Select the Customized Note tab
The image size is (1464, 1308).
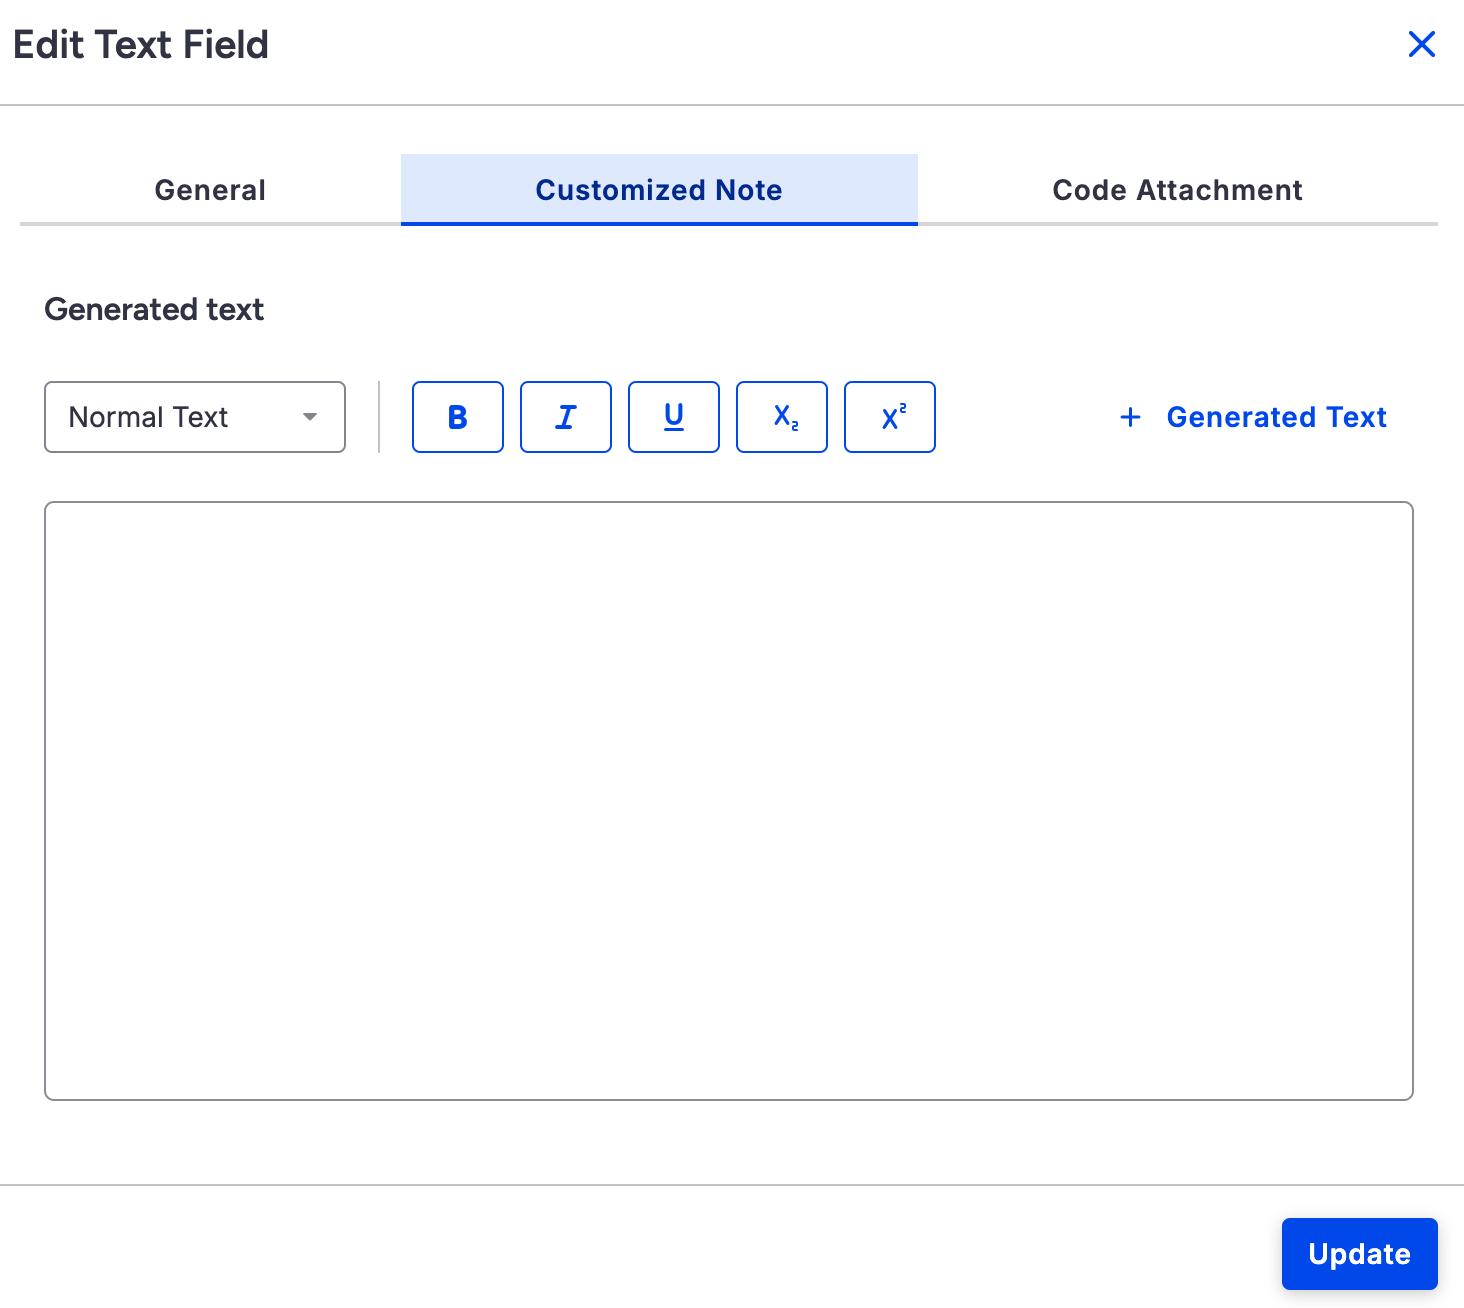(659, 190)
